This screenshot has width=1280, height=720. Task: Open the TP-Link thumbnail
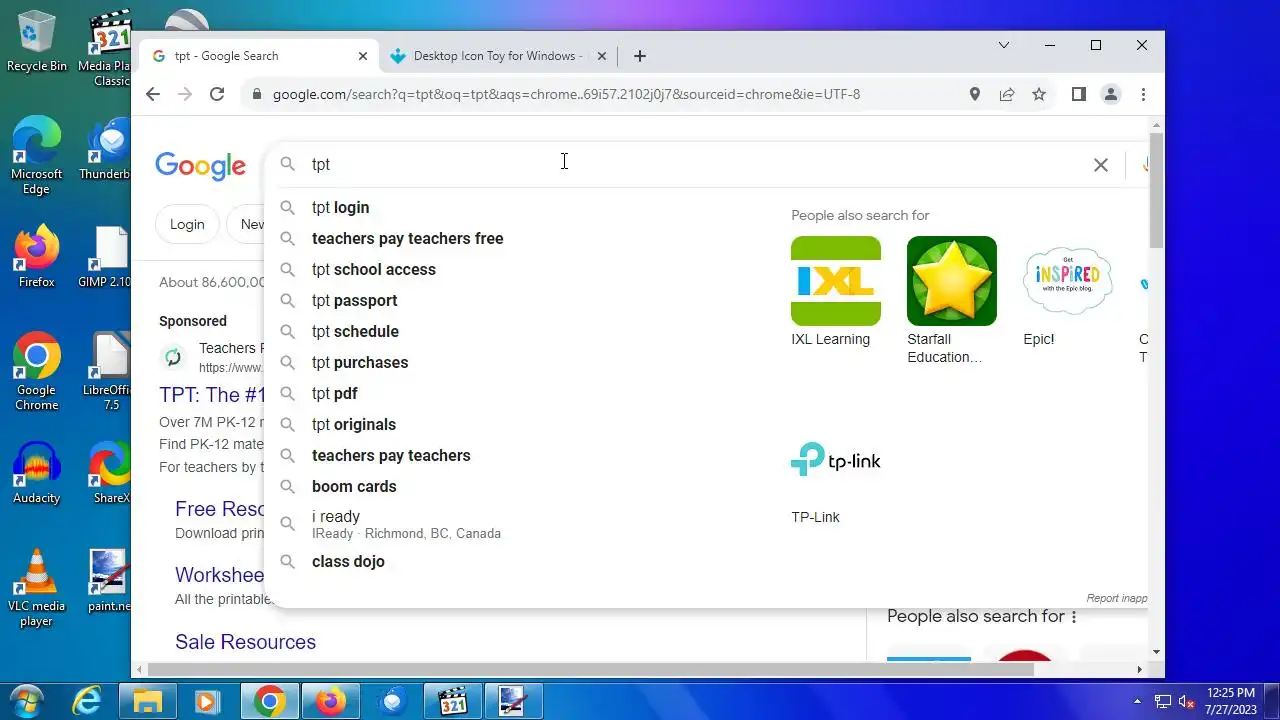point(836,459)
